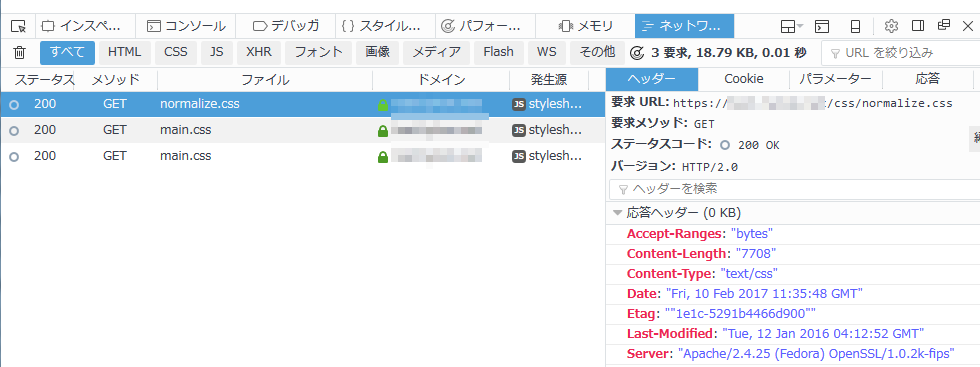Toggle the 画像 filter
This screenshot has height=367, width=980.
click(x=378, y=53)
